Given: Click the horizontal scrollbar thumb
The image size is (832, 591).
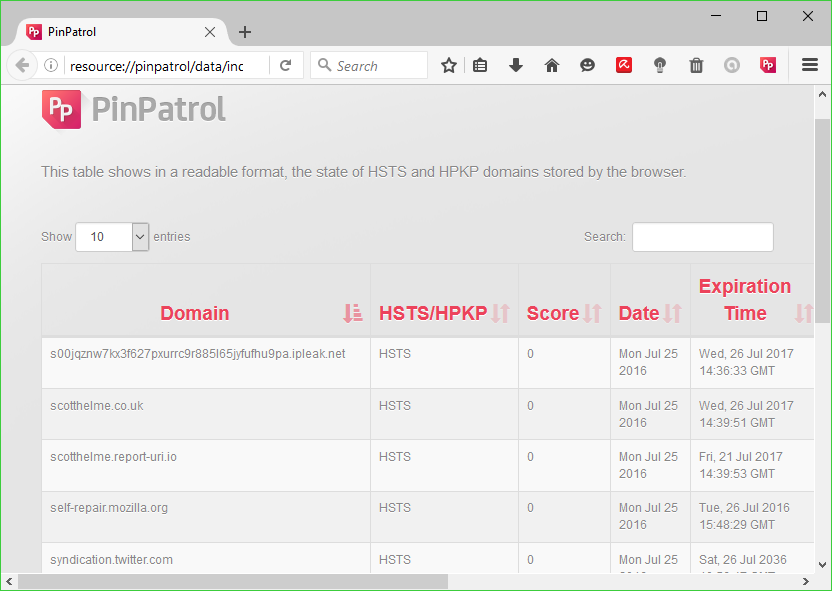Looking at the screenshot, I should [233, 581].
